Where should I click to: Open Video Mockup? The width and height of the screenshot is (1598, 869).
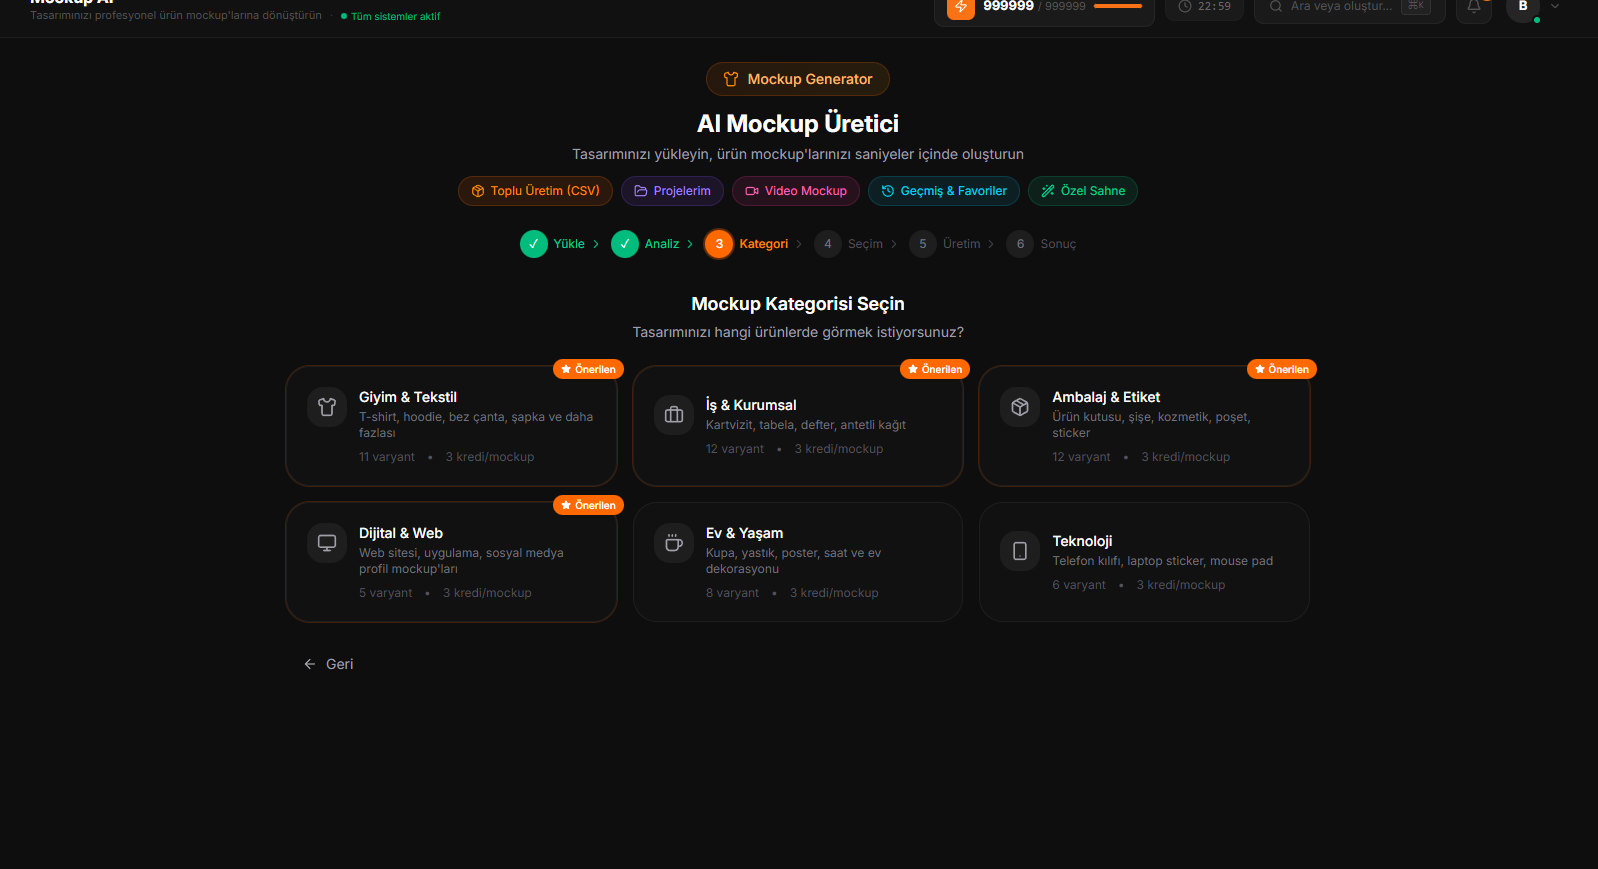tap(796, 191)
